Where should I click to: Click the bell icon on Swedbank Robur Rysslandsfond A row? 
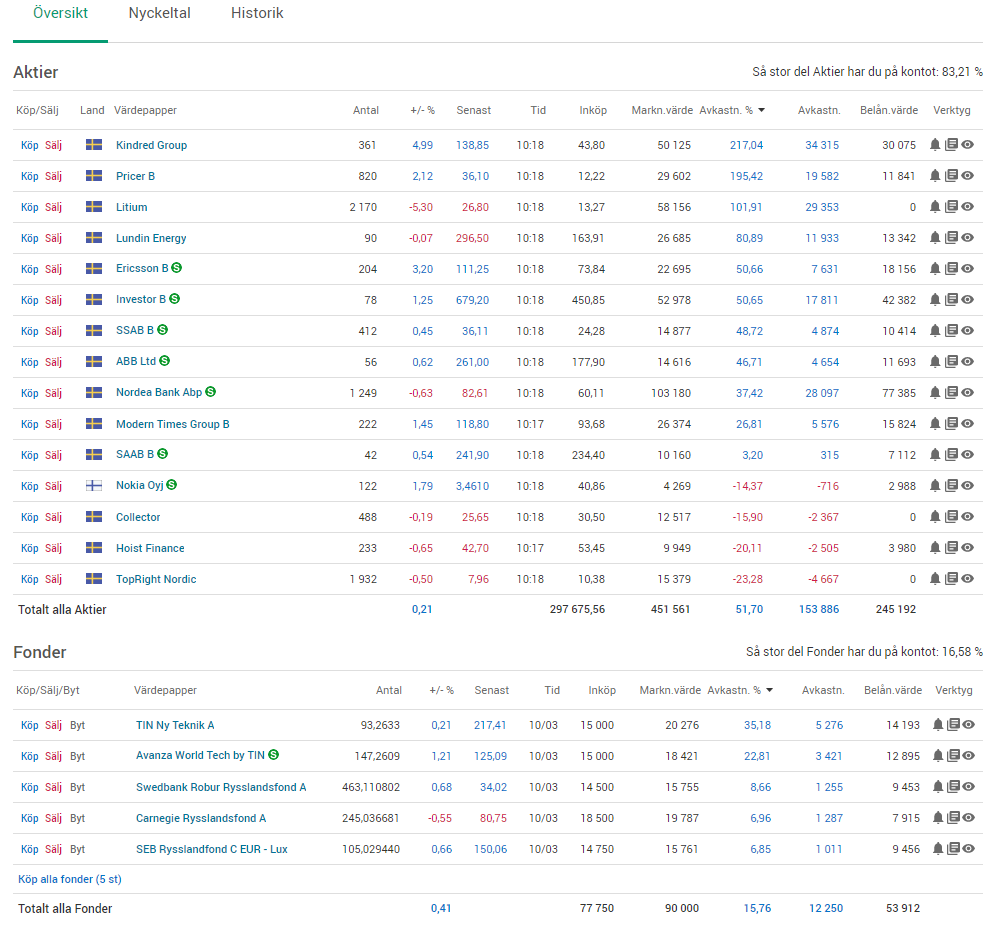(x=938, y=787)
